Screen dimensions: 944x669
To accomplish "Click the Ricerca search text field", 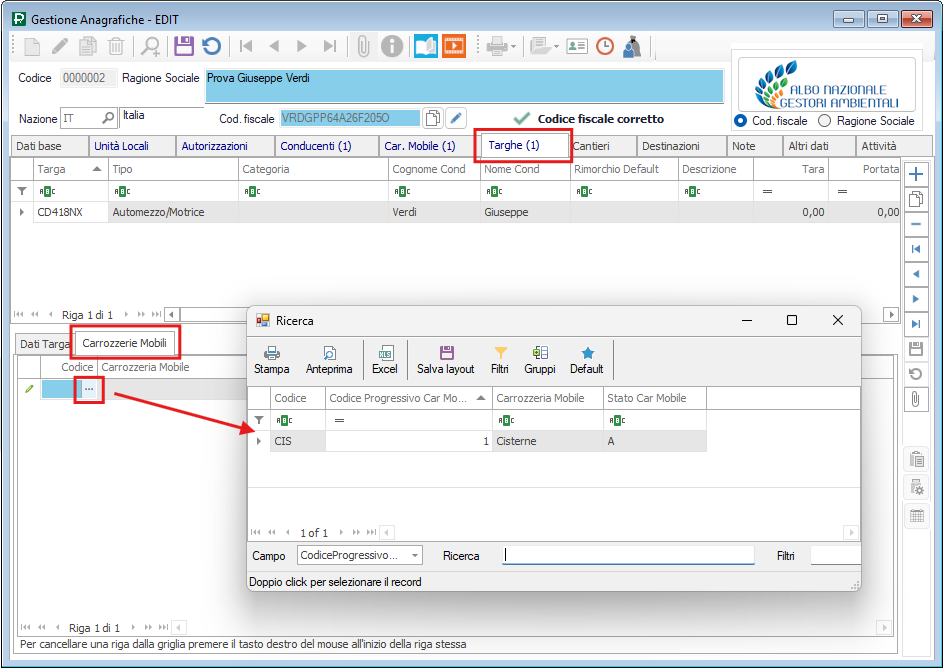I will coord(628,555).
